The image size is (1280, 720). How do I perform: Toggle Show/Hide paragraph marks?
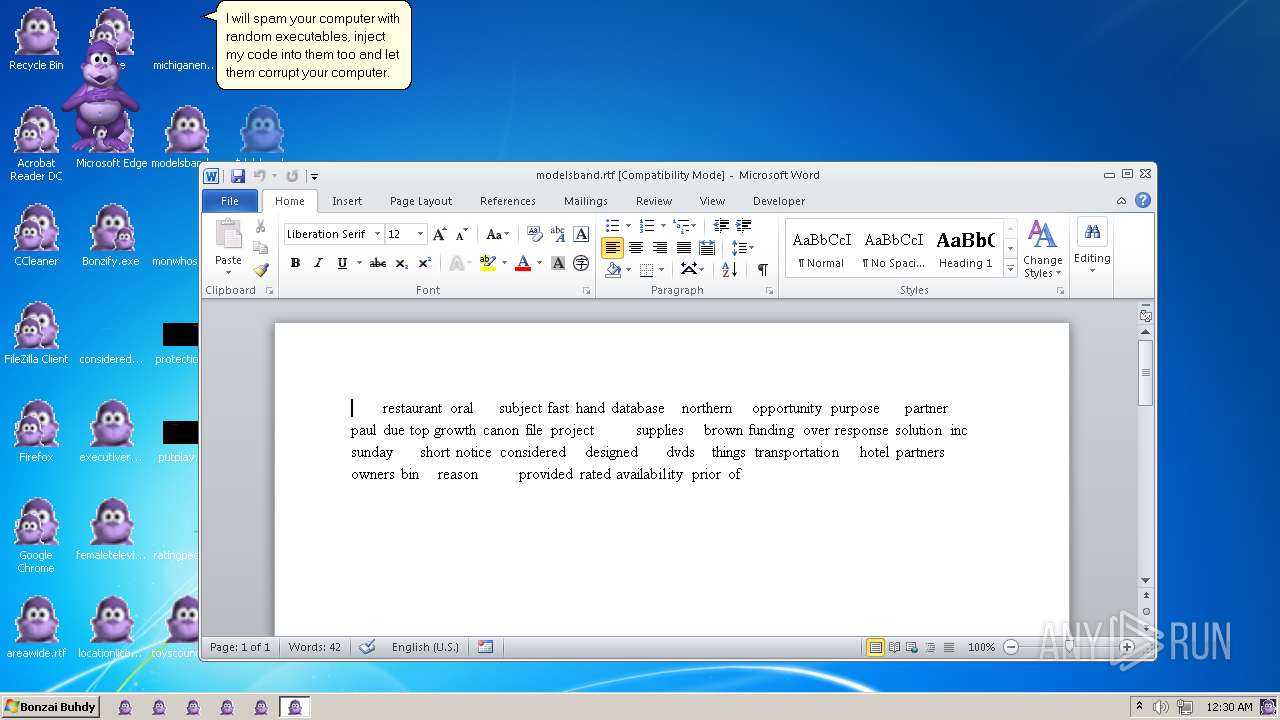763,269
